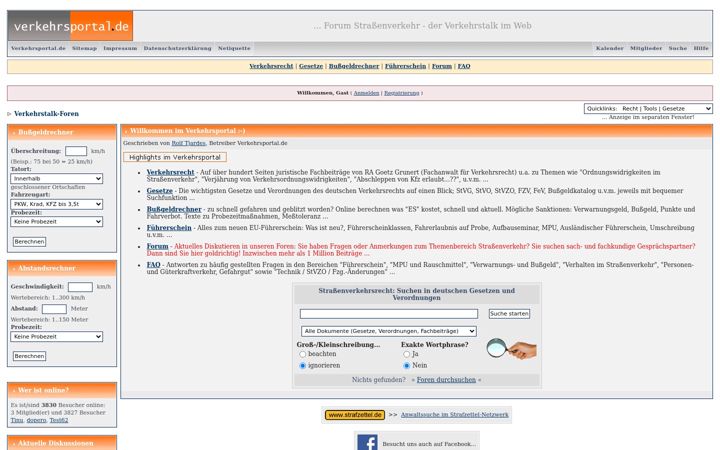720x450 pixels.
Task: Click Forum in yellow link bar
Action: click(442, 66)
